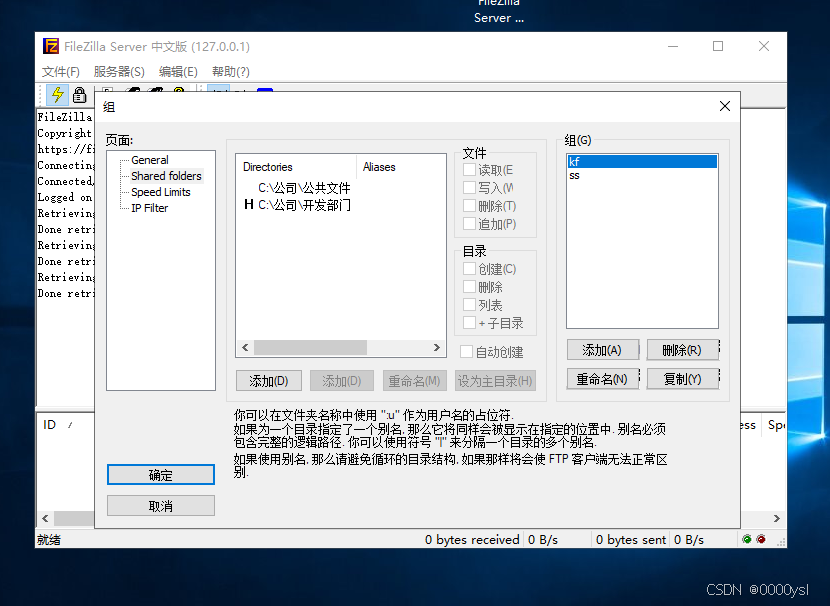Click the directory list horizontal scrollbar thumb
830x606 pixels.
[310, 347]
